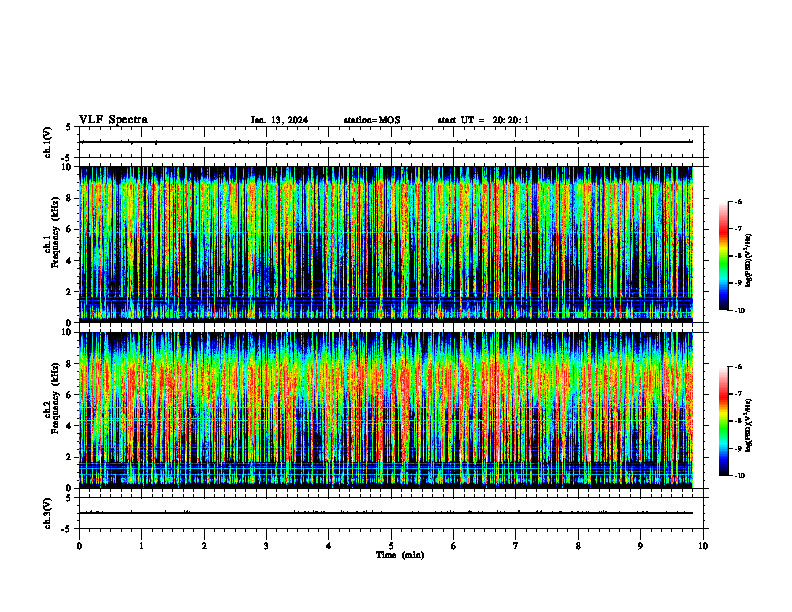The image size is (792, 612).
Task: Click the "6" tick on the time axis
Action: pos(454,546)
